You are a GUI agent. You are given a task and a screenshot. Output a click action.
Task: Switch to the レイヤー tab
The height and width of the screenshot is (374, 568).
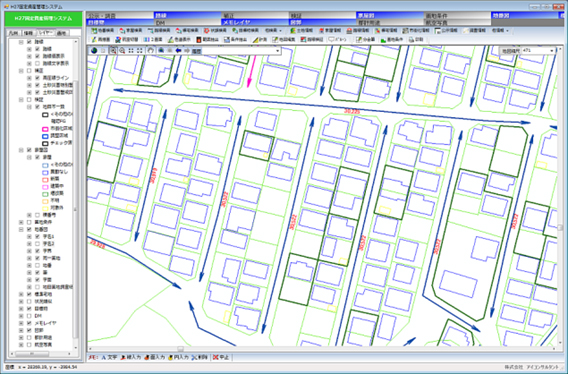click(46, 33)
